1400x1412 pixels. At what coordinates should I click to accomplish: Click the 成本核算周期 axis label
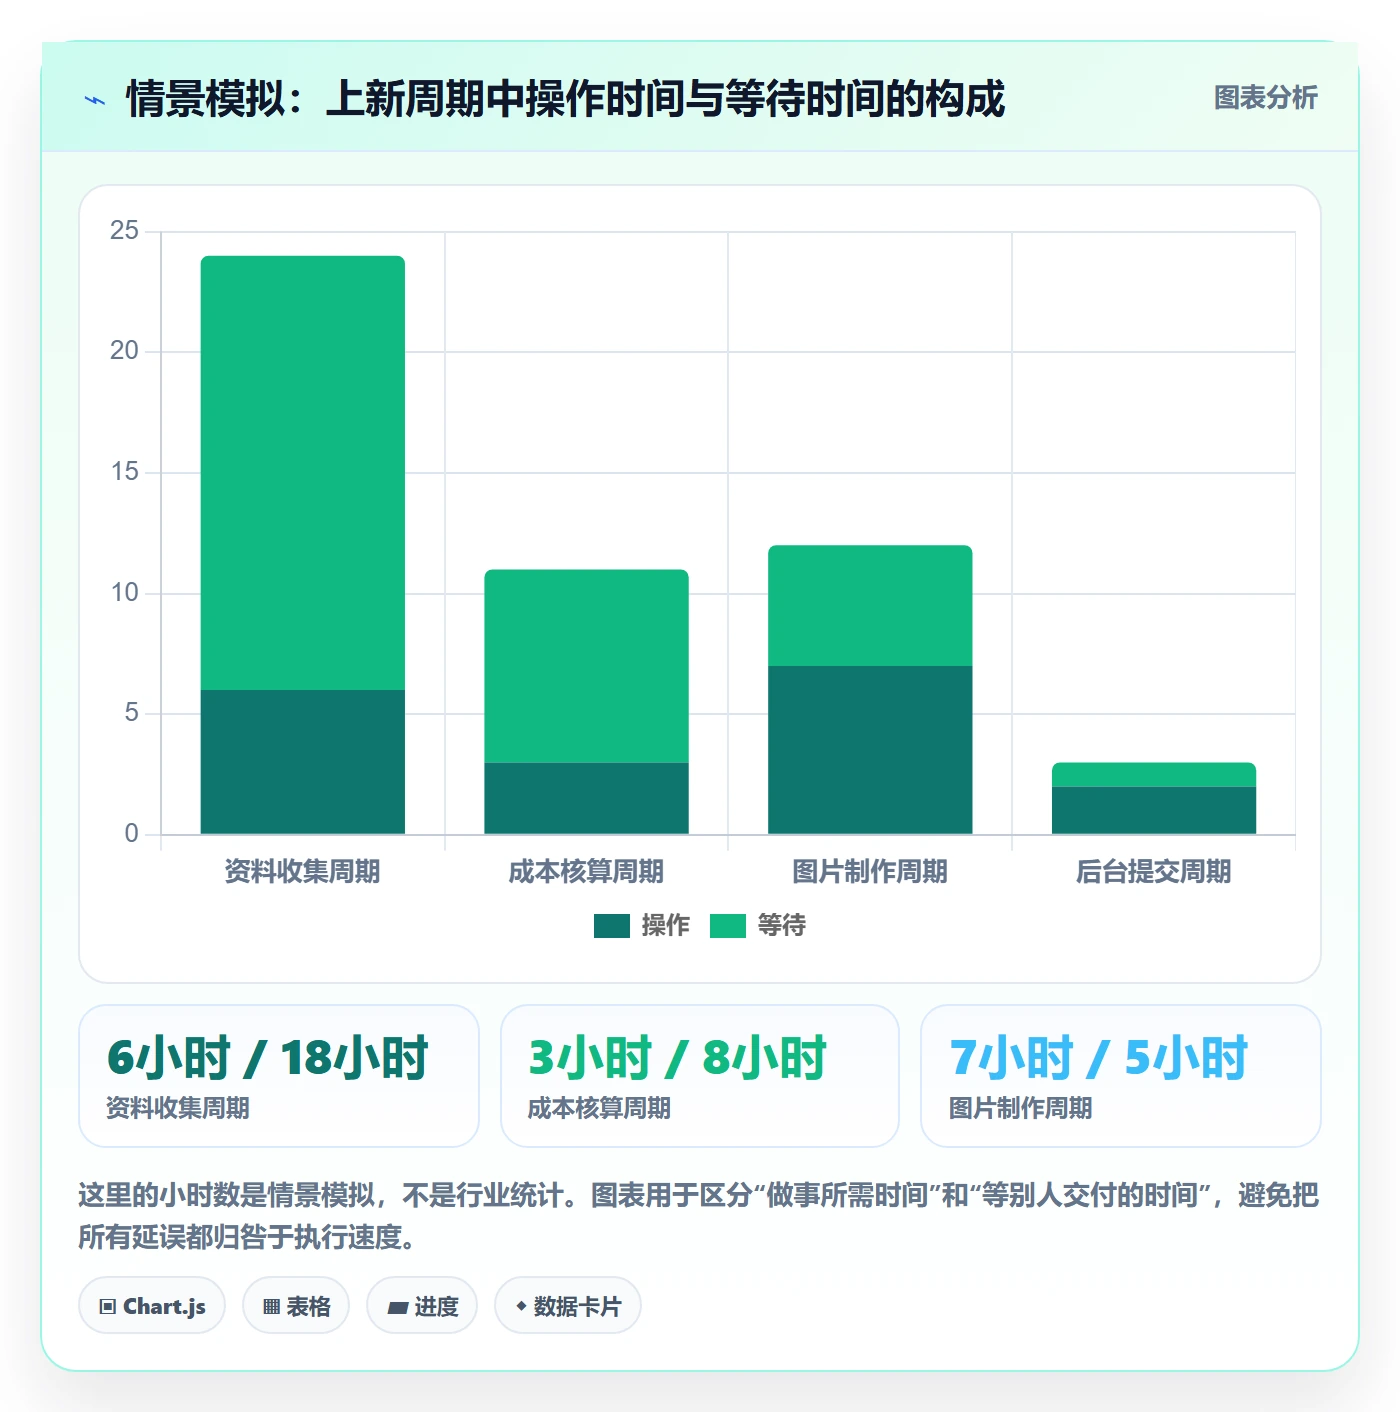586,872
